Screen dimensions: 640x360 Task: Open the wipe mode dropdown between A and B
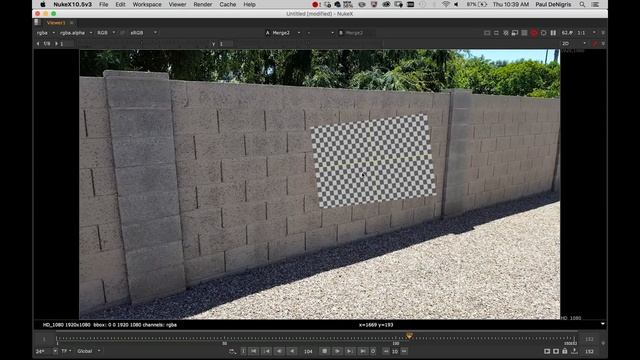point(320,33)
